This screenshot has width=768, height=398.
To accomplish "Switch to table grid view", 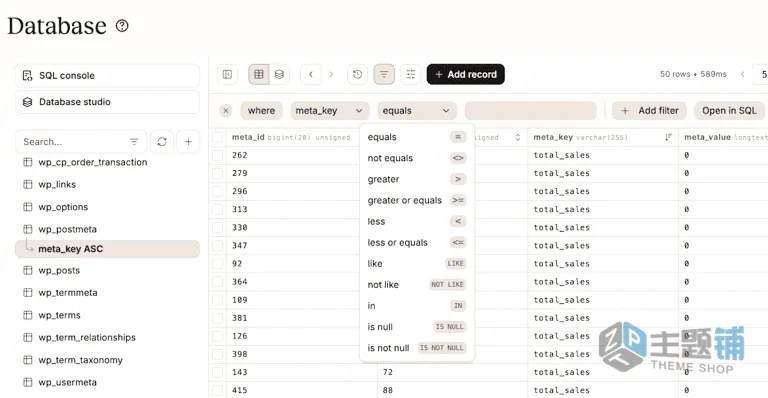I will click(x=259, y=74).
